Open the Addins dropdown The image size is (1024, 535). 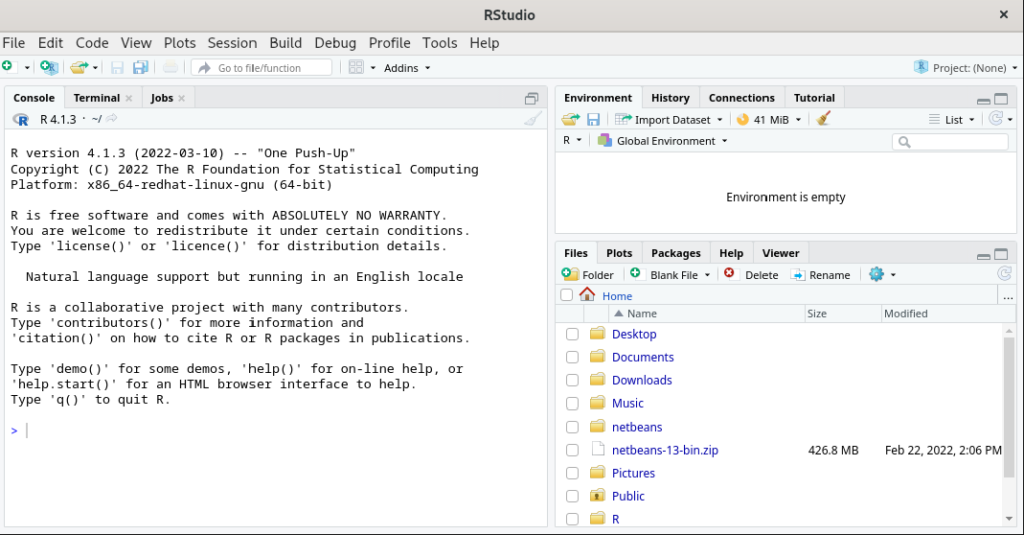pyautogui.click(x=407, y=68)
